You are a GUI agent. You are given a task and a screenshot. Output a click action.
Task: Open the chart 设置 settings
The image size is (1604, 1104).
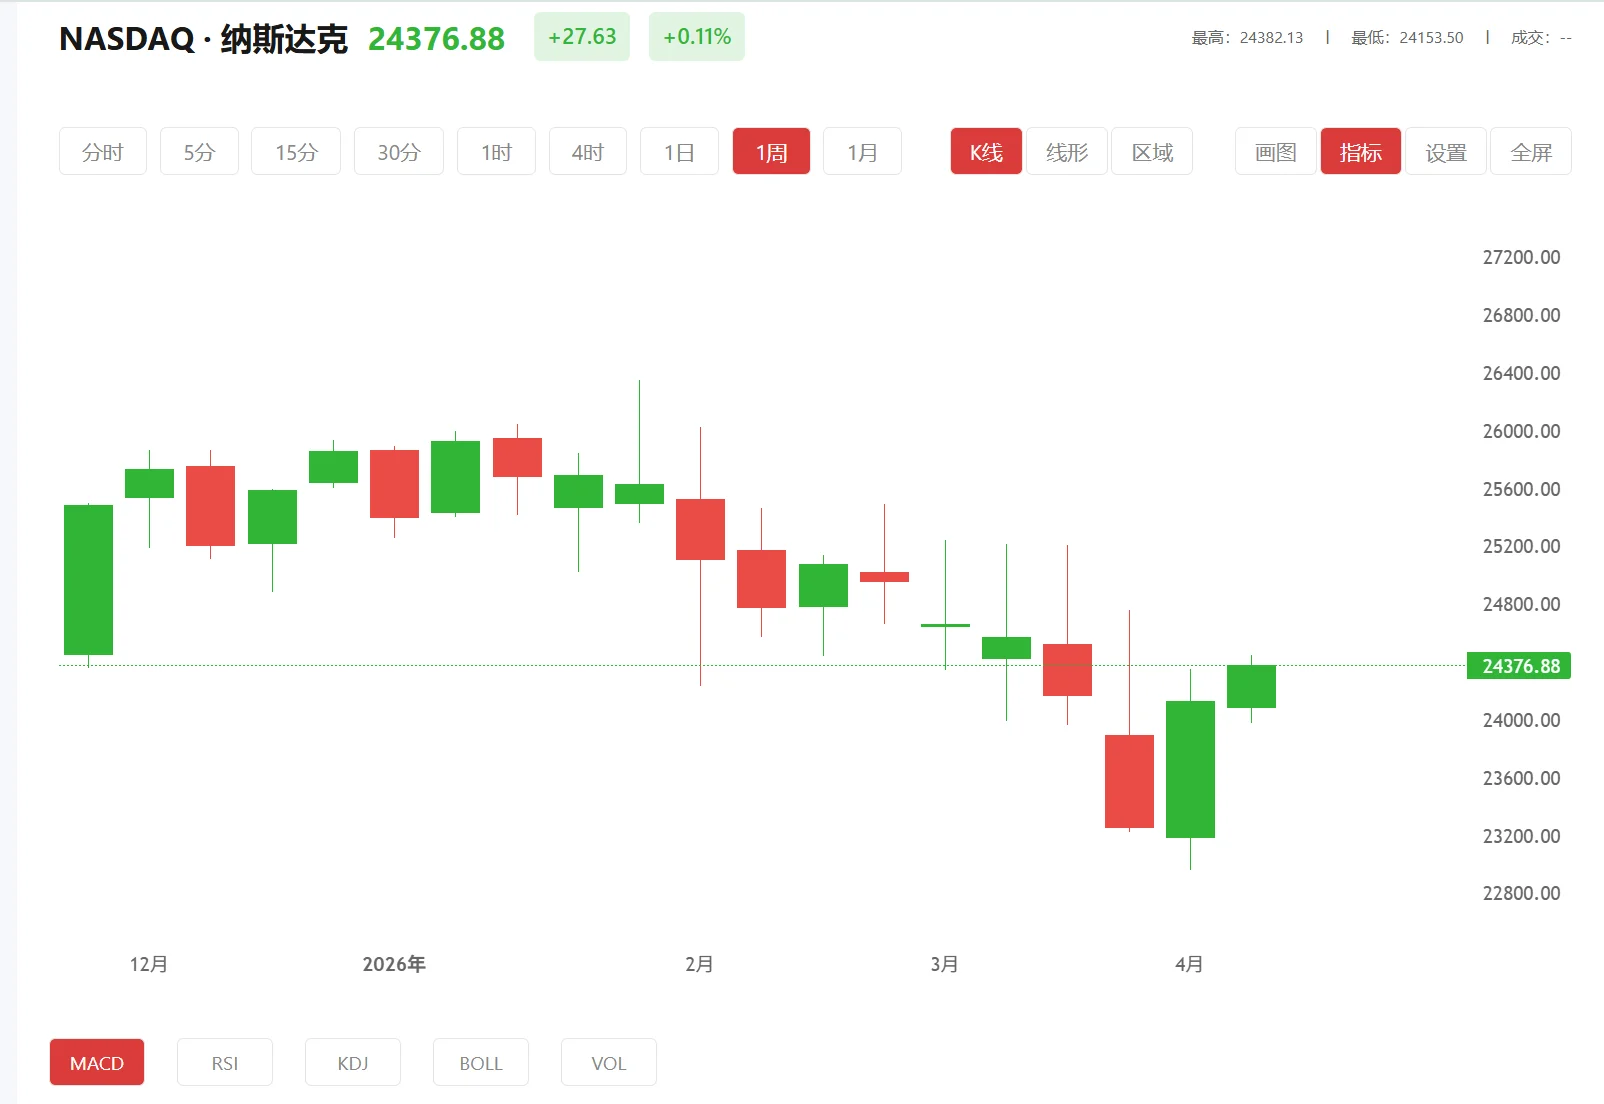click(1445, 151)
